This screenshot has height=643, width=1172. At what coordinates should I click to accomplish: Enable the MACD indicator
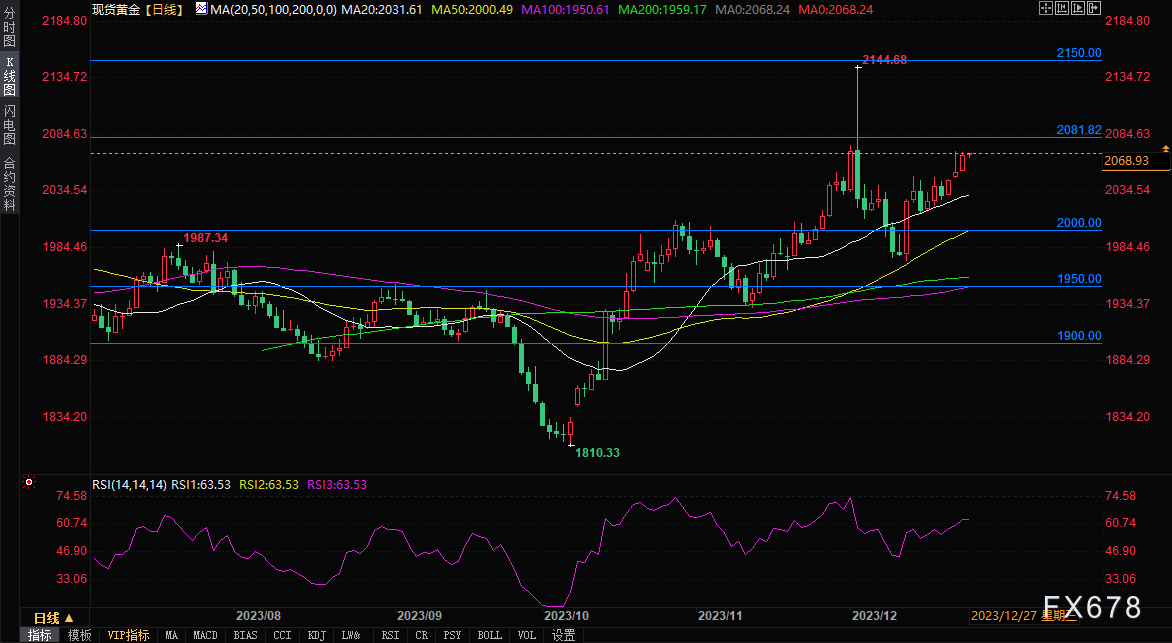[x=205, y=635]
